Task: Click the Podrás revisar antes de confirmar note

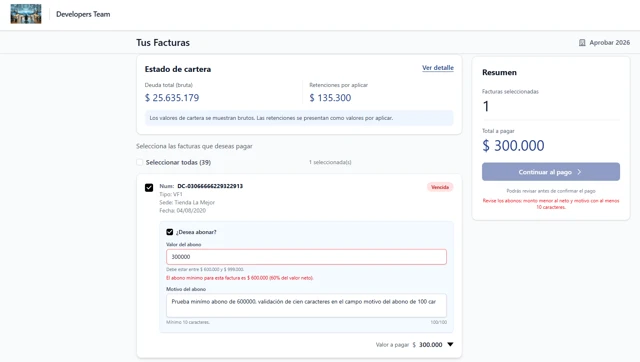Action: 551,191
